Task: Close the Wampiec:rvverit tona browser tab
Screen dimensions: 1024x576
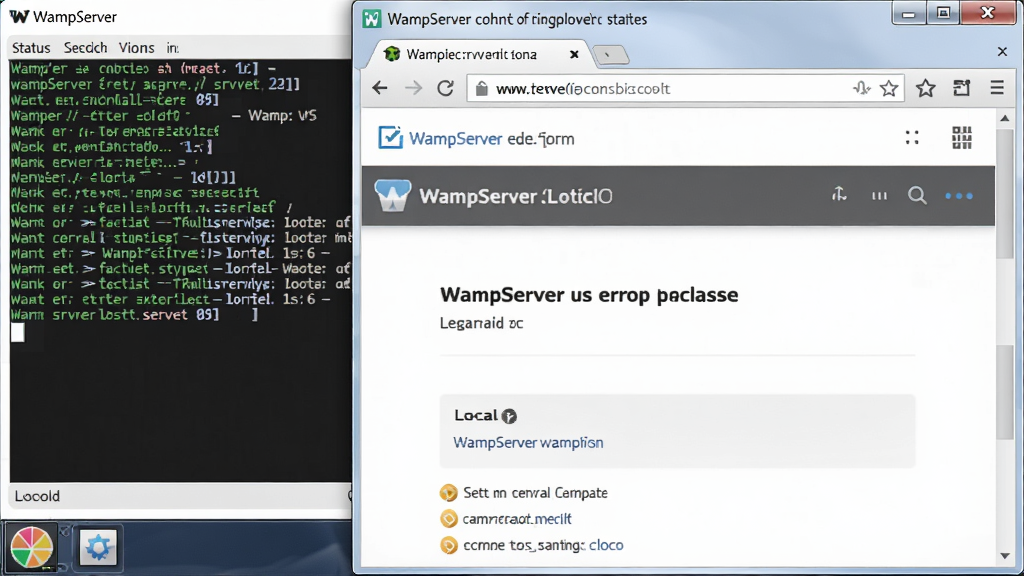Action: point(574,54)
